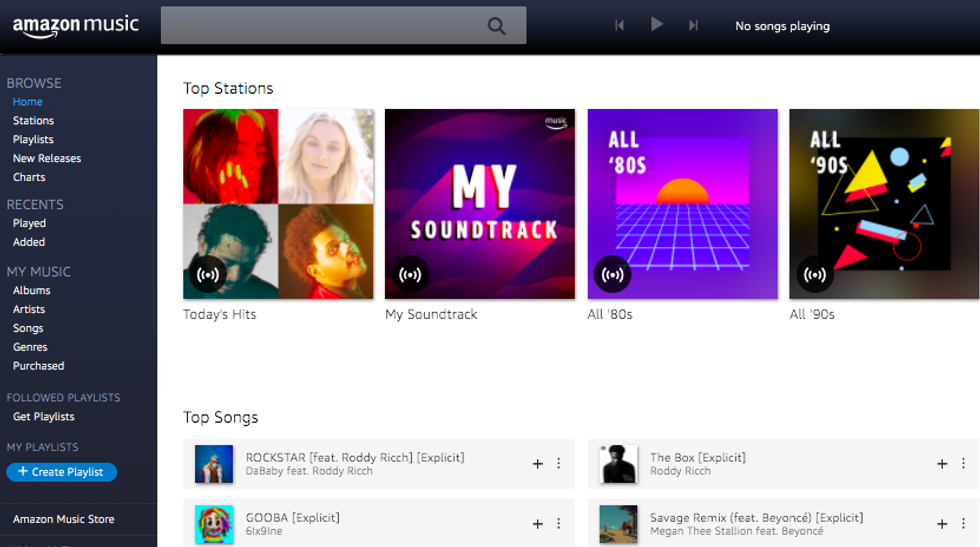
Task: Click 'Savage Remix (feat. Beyoncé)' title
Action: point(756,518)
